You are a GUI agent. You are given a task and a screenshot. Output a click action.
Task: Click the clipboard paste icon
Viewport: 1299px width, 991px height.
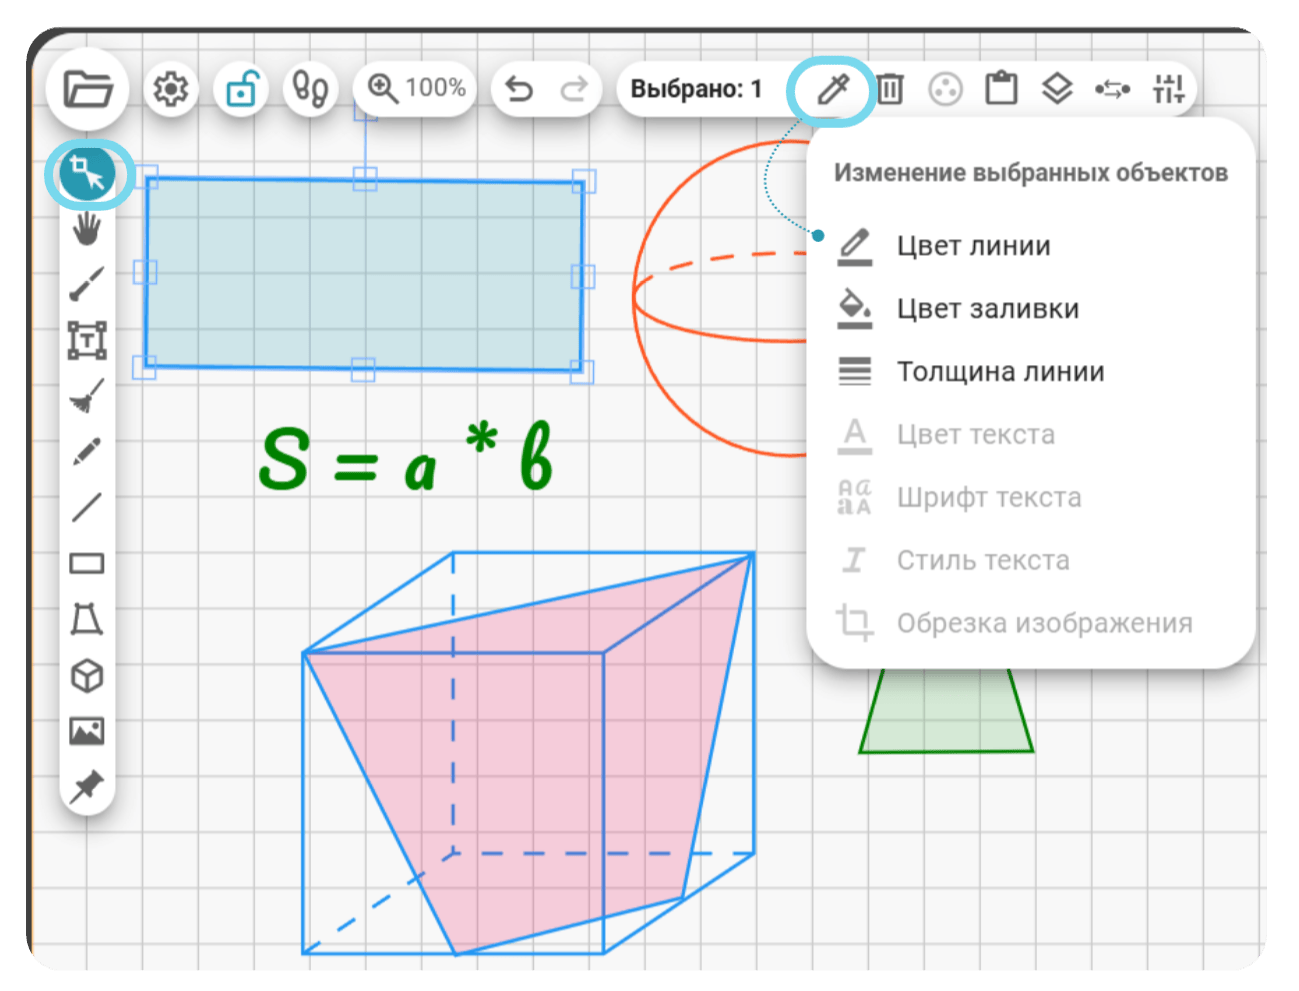(1001, 89)
